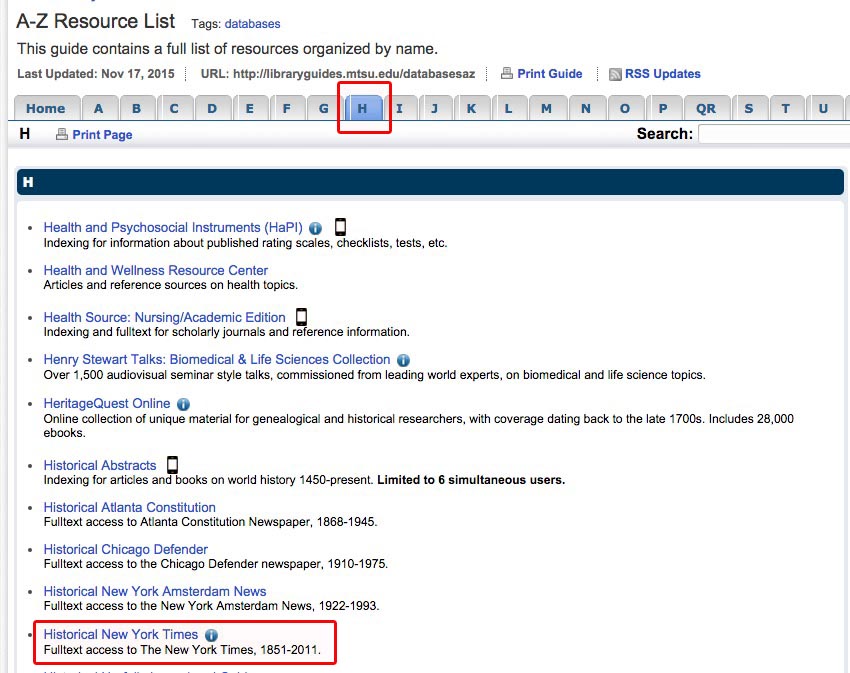Select the active H tab
850x673 pixels.
(x=363, y=108)
